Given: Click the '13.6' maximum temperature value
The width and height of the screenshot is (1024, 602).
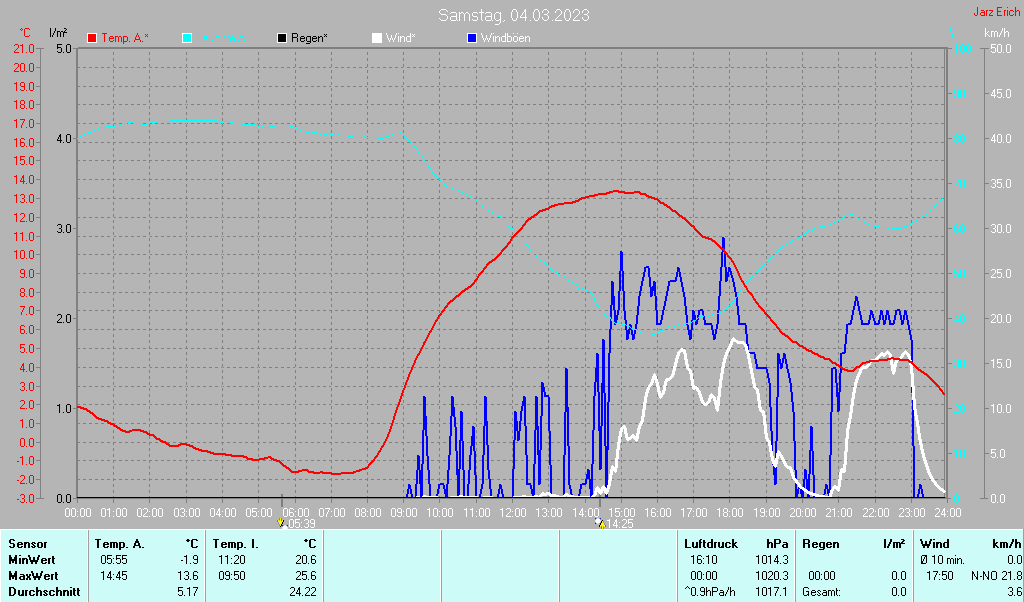Looking at the screenshot, I should 189,577.
